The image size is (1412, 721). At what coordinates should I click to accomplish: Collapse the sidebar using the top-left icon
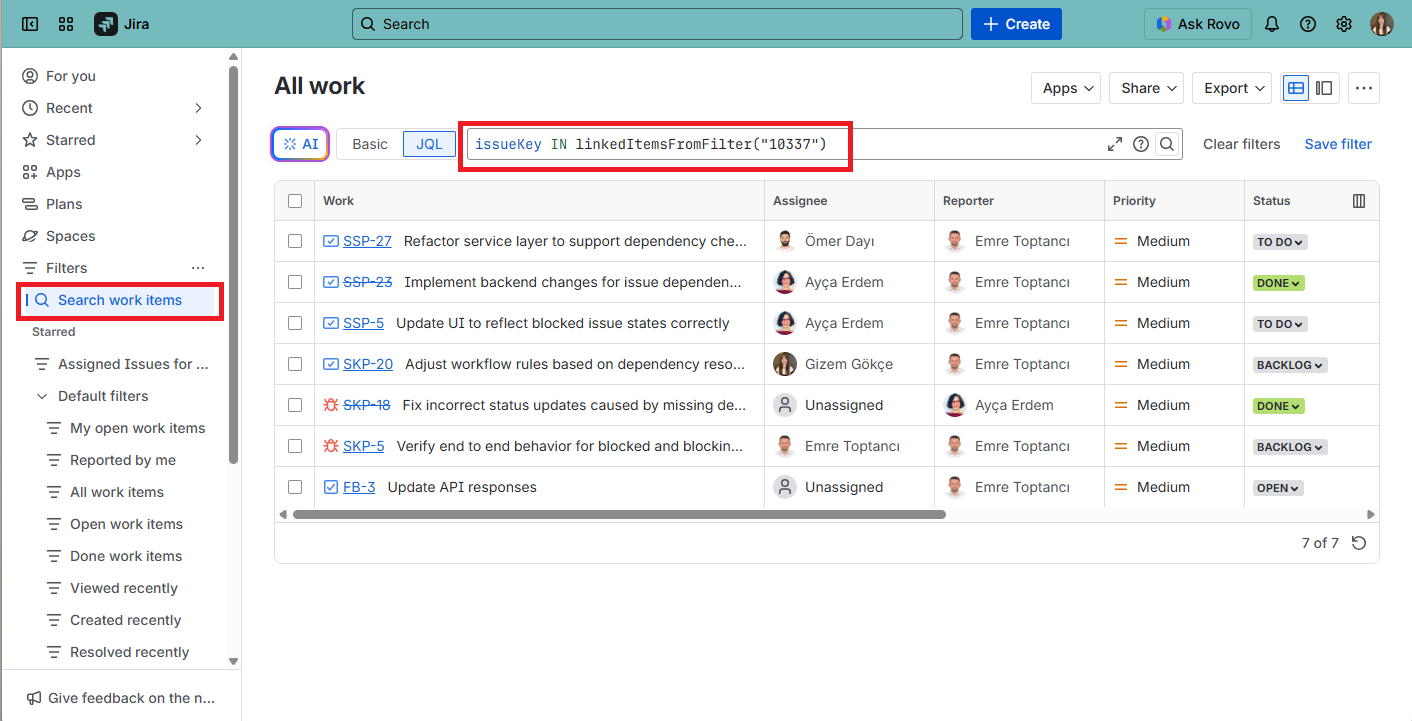[x=30, y=24]
